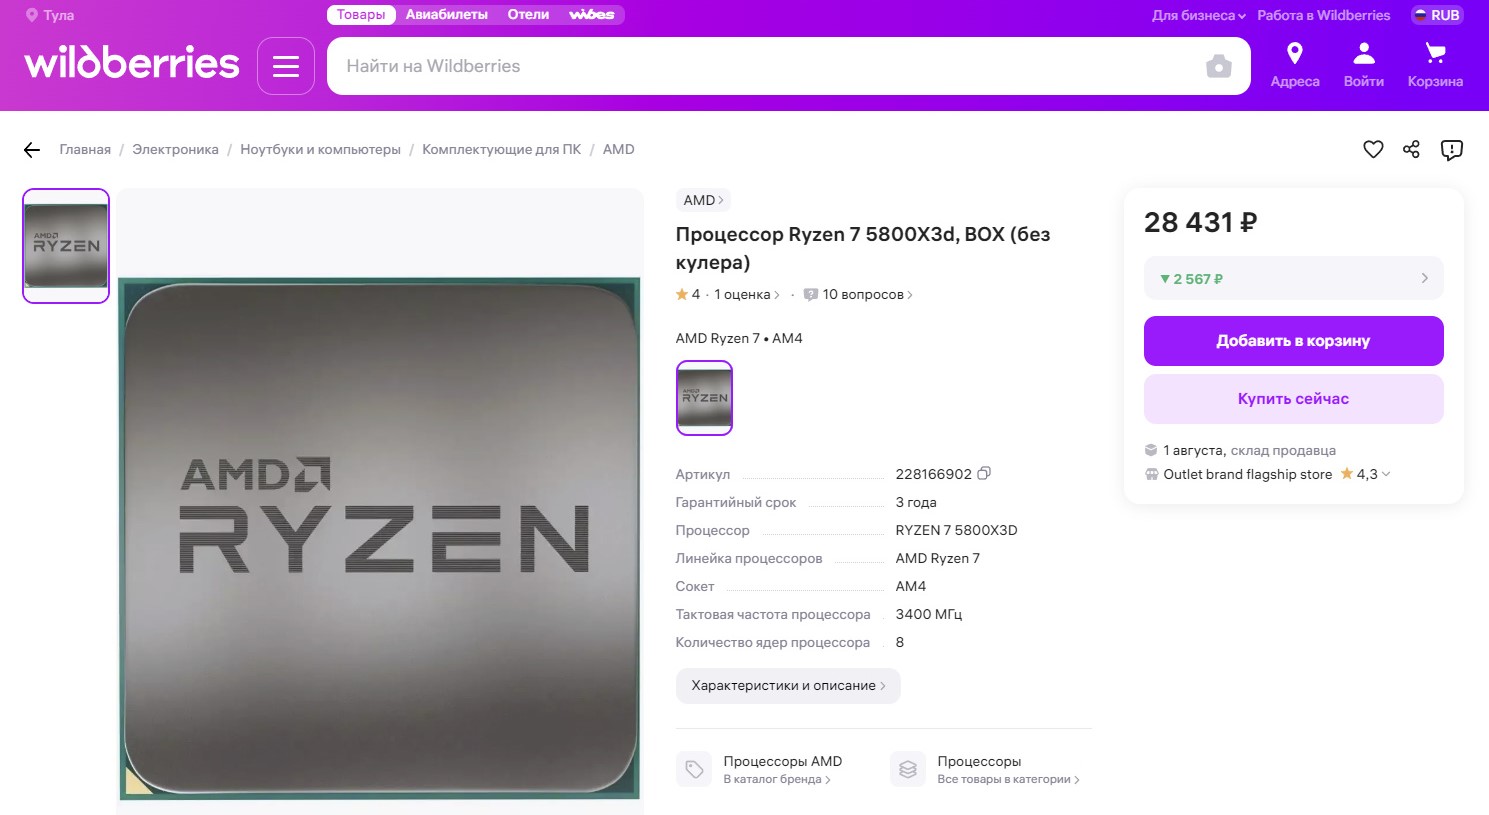Expand the price drop 2 567 ₽ details
Viewport: 1489px width, 815px height.
click(x=1293, y=279)
